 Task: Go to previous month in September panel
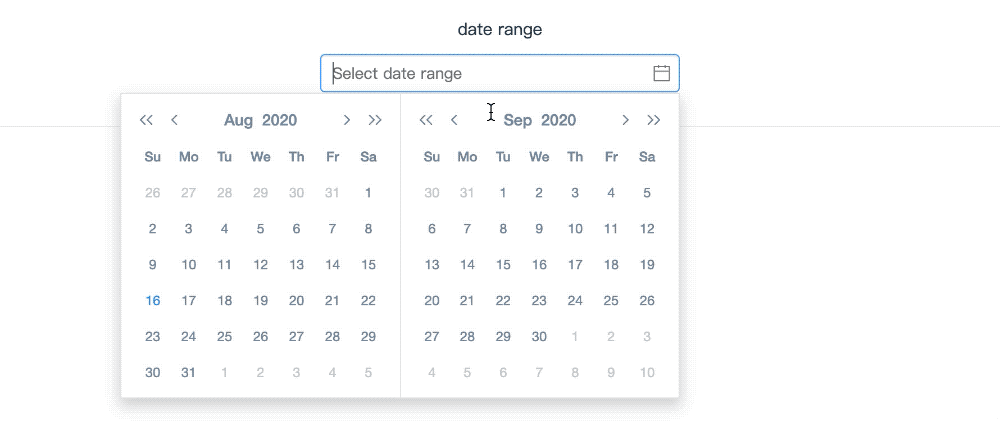pos(454,120)
